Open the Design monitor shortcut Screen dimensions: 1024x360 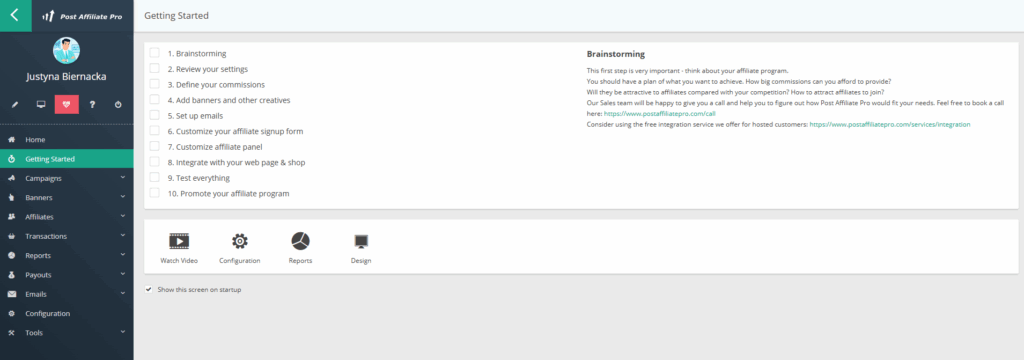pos(361,242)
